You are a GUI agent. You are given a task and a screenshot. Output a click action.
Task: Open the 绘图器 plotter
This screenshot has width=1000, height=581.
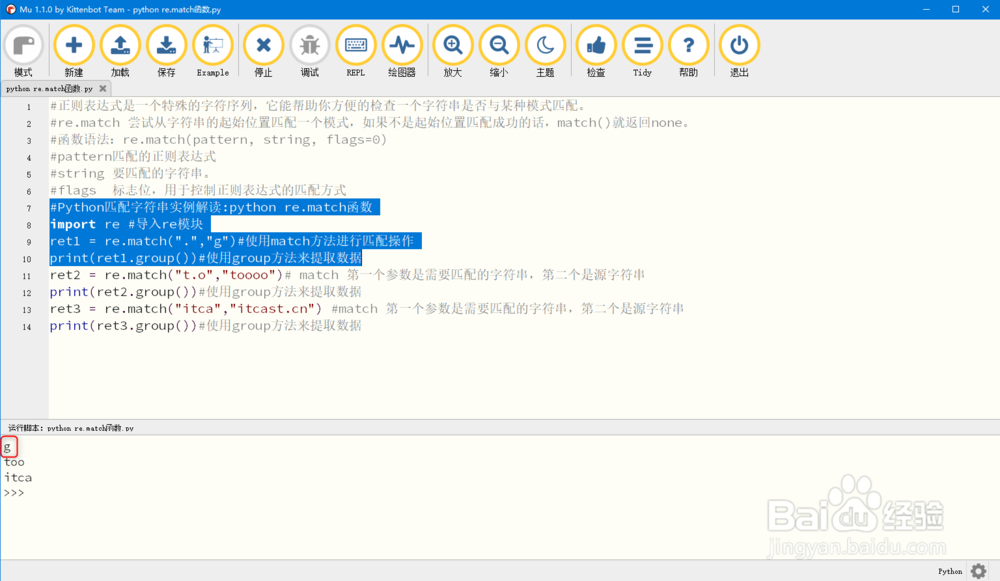click(x=402, y=51)
